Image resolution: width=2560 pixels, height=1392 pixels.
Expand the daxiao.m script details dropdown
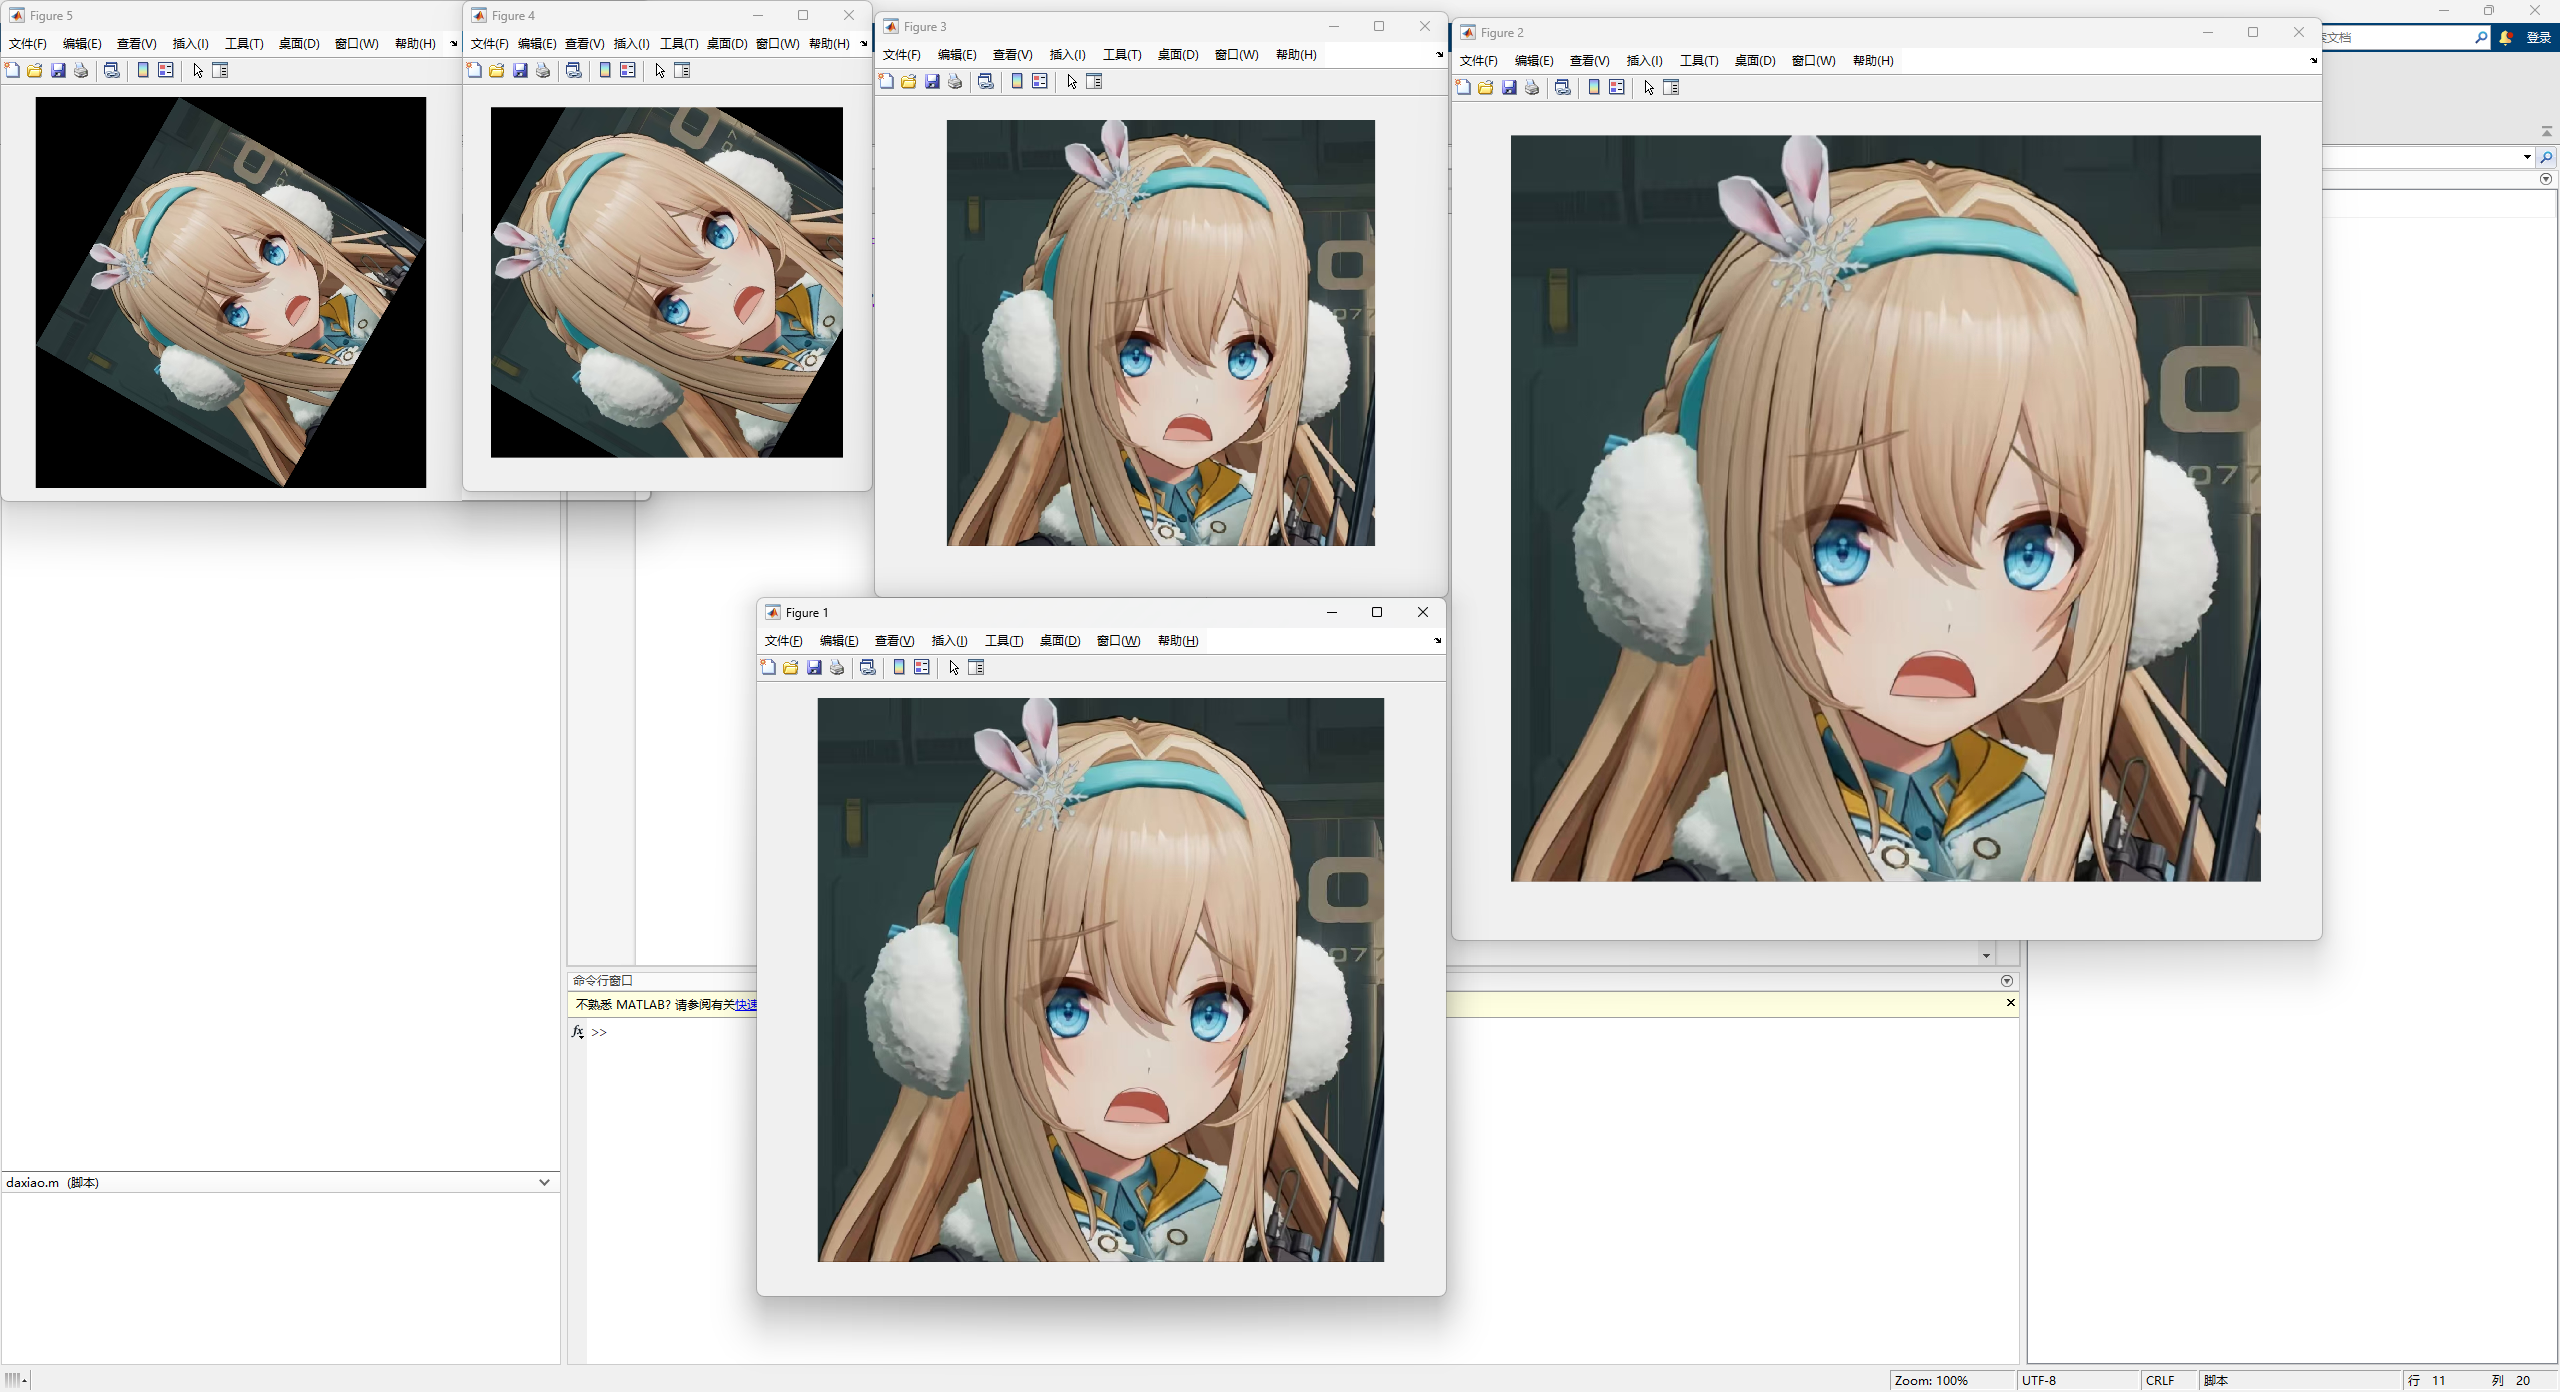click(544, 1182)
